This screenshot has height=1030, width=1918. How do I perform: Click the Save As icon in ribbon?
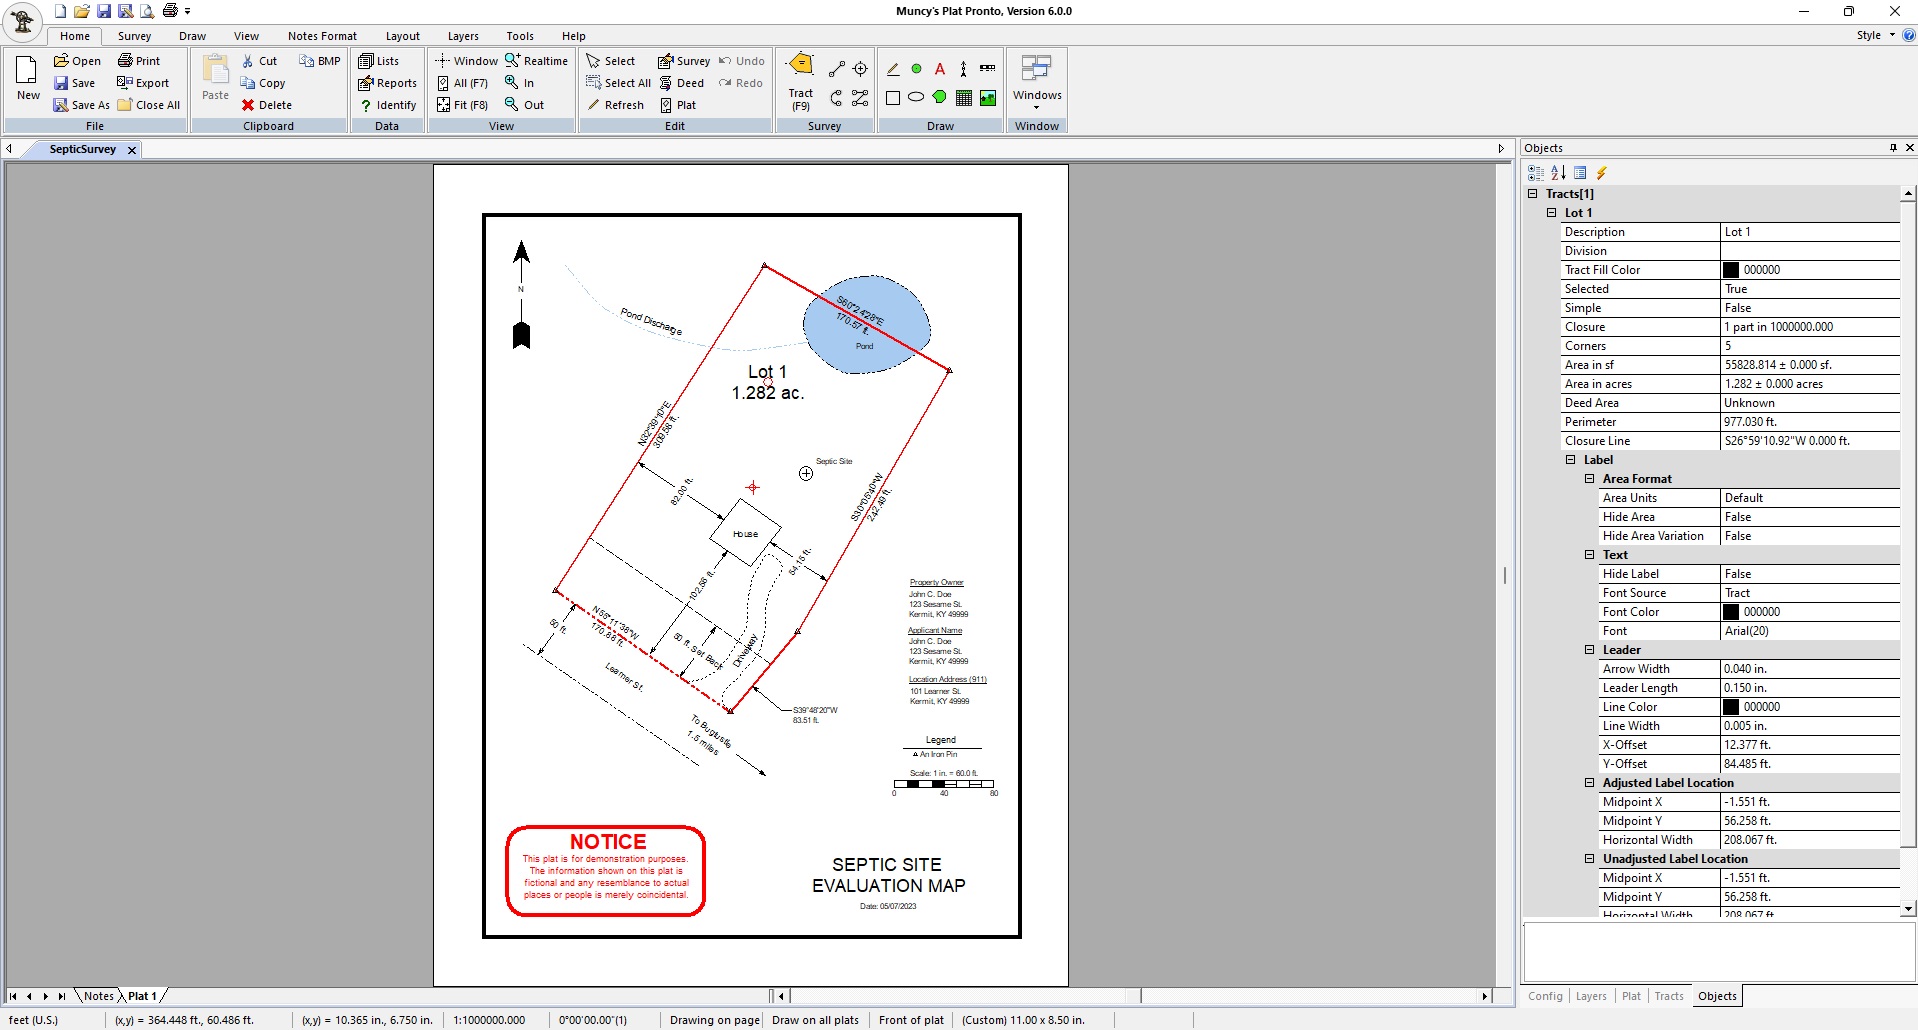point(61,105)
